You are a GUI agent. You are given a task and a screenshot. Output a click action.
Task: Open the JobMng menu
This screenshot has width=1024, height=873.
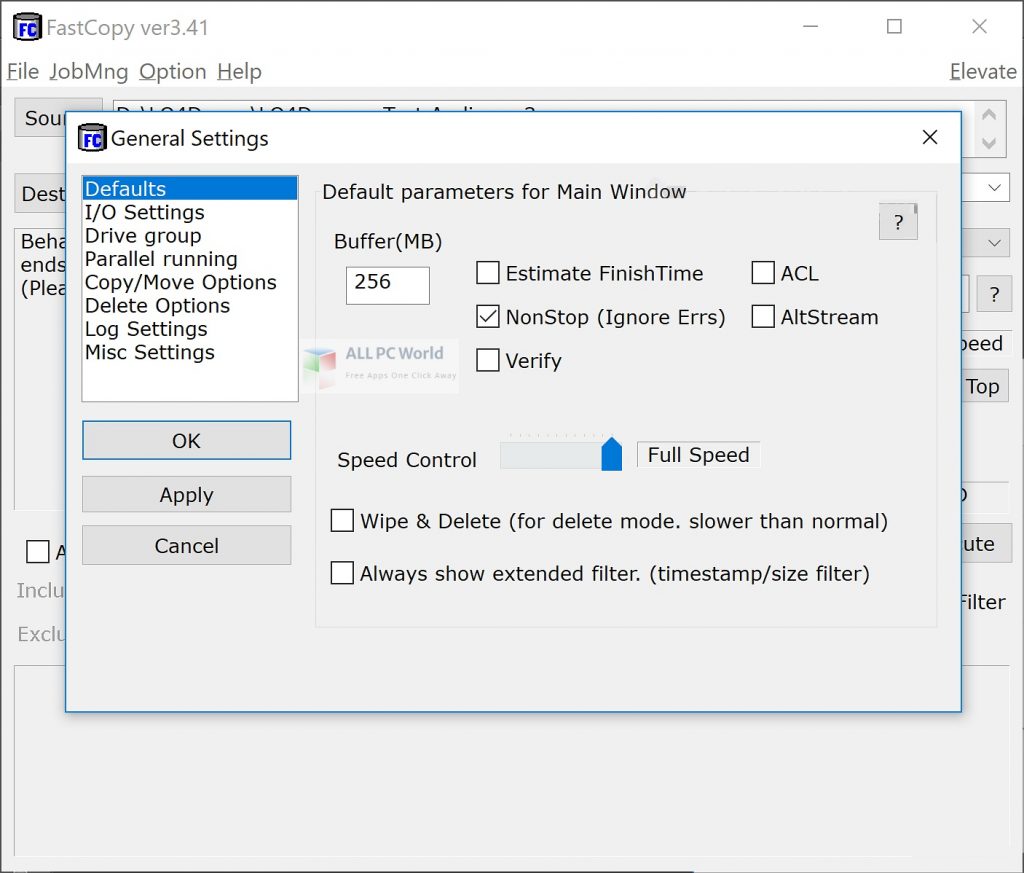89,71
